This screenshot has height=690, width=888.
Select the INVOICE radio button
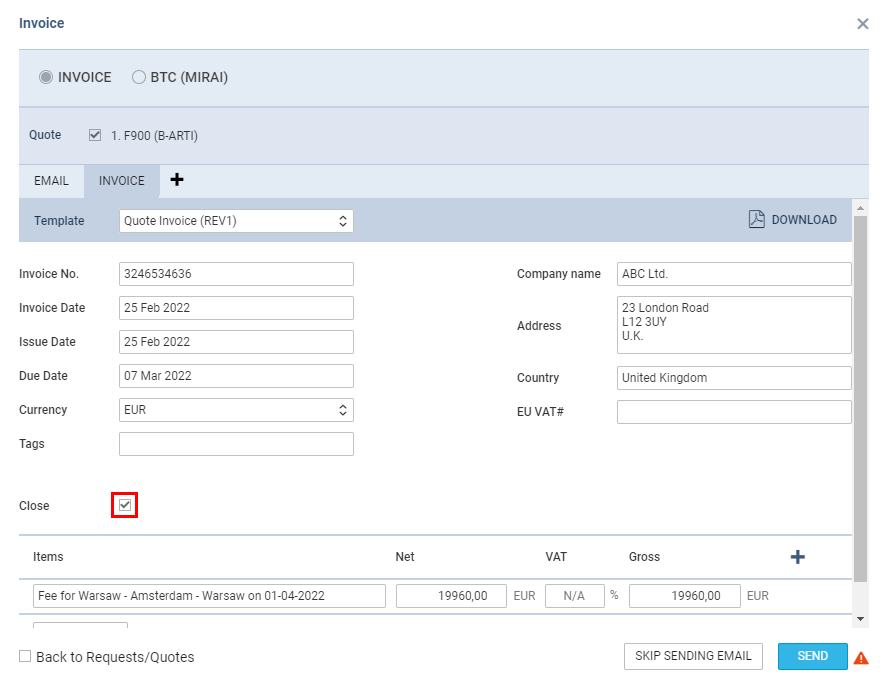coord(46,77)
